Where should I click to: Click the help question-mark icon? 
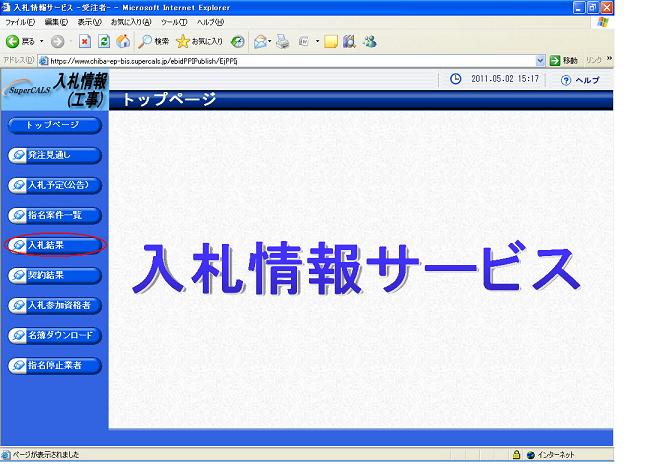(566, 80)
